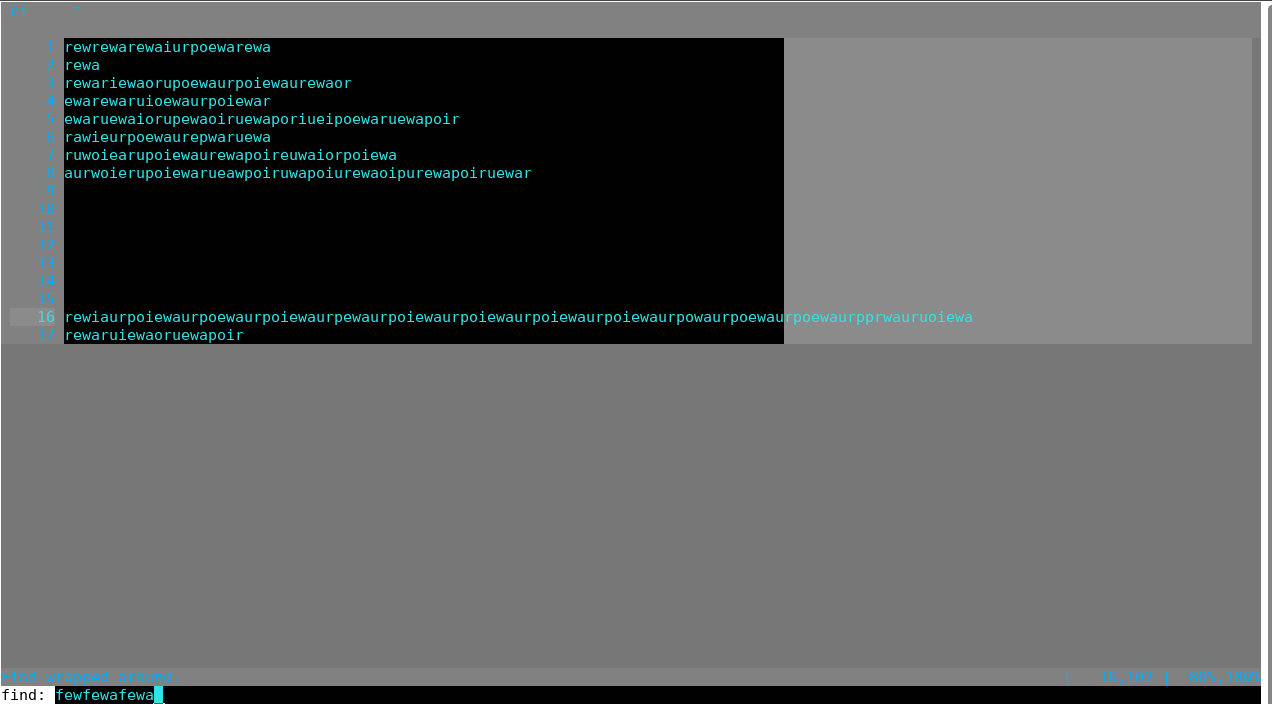
Task: Click line 4 text "ewarewaruioewaurpoiewar"
Action: point(167,101)
